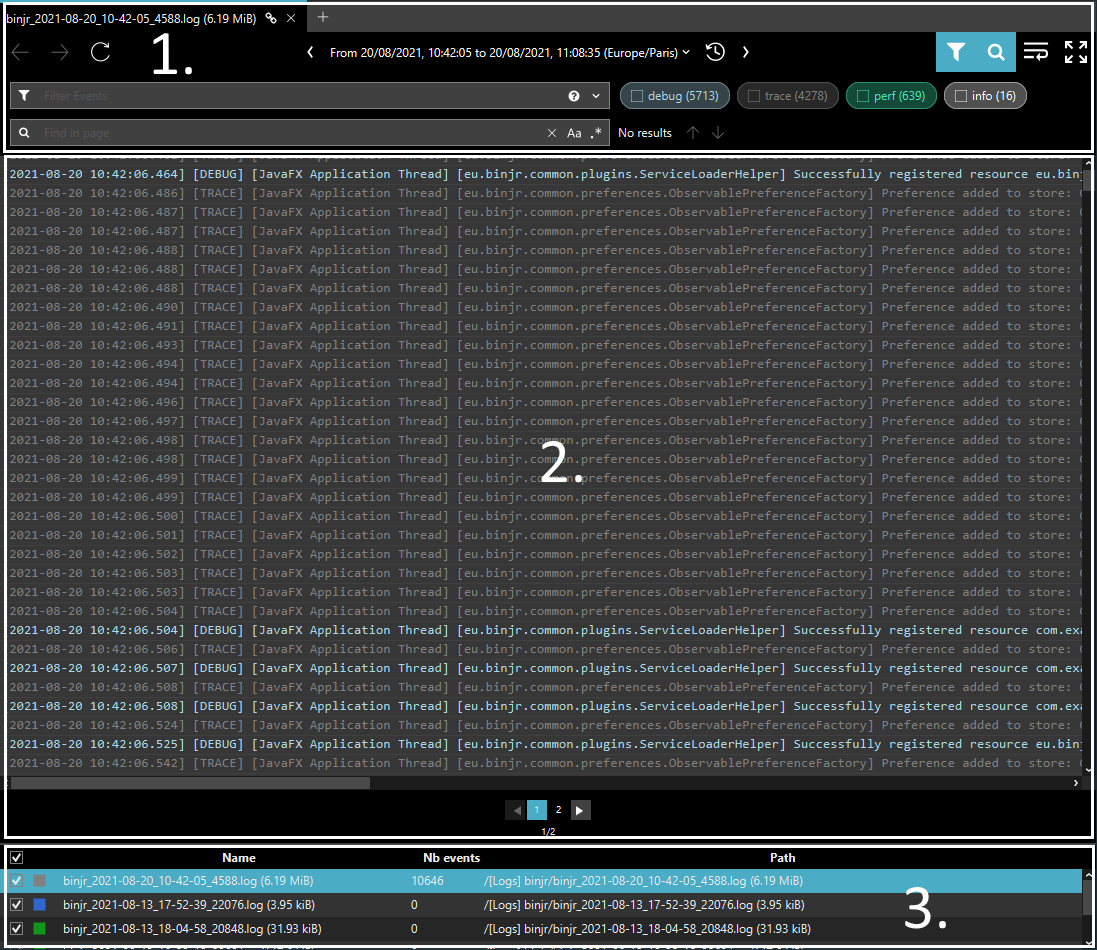
Task: Click the 10:42:06.524 TRACE log line
Action: pyautogui.click(x=544, y=725)
